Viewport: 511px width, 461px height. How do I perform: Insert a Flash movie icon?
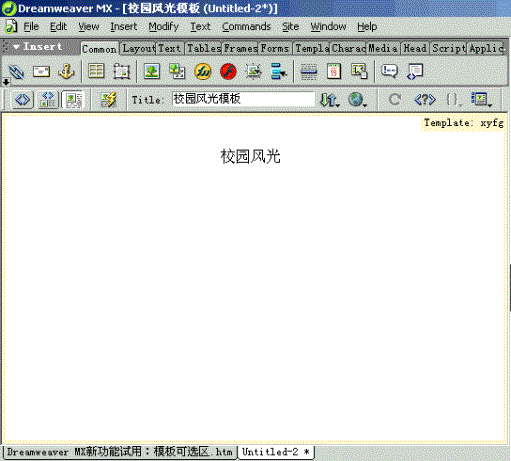click(228, 71)
